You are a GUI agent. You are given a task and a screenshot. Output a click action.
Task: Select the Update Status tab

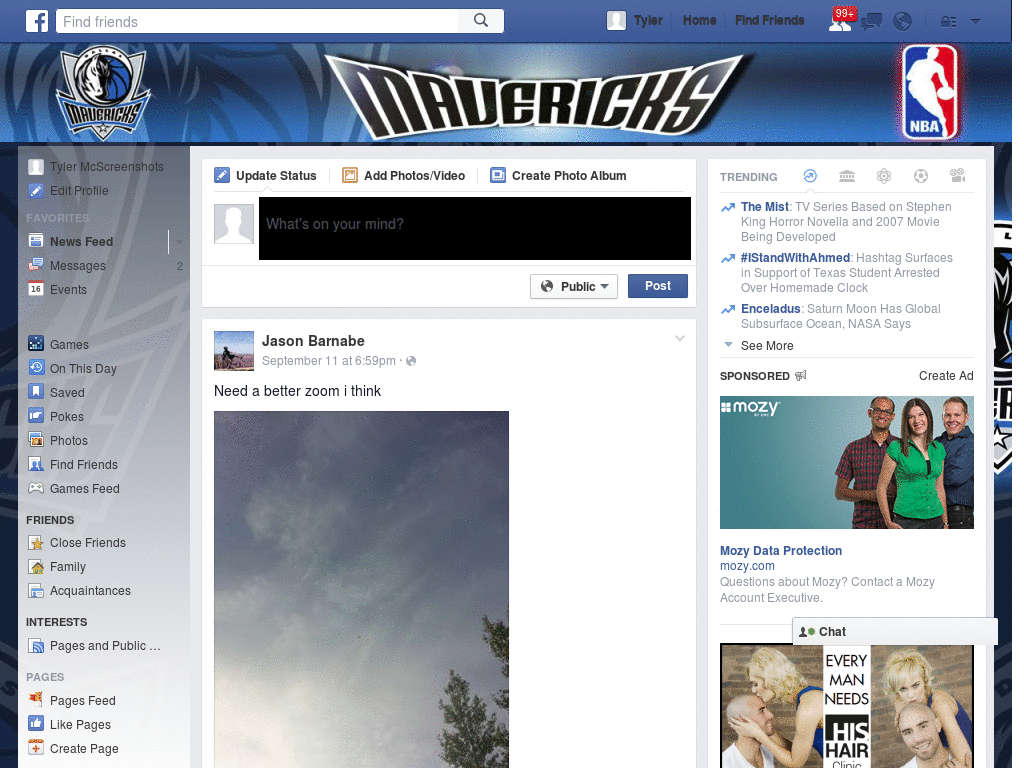pyautogui.click(x=266, y=176)
